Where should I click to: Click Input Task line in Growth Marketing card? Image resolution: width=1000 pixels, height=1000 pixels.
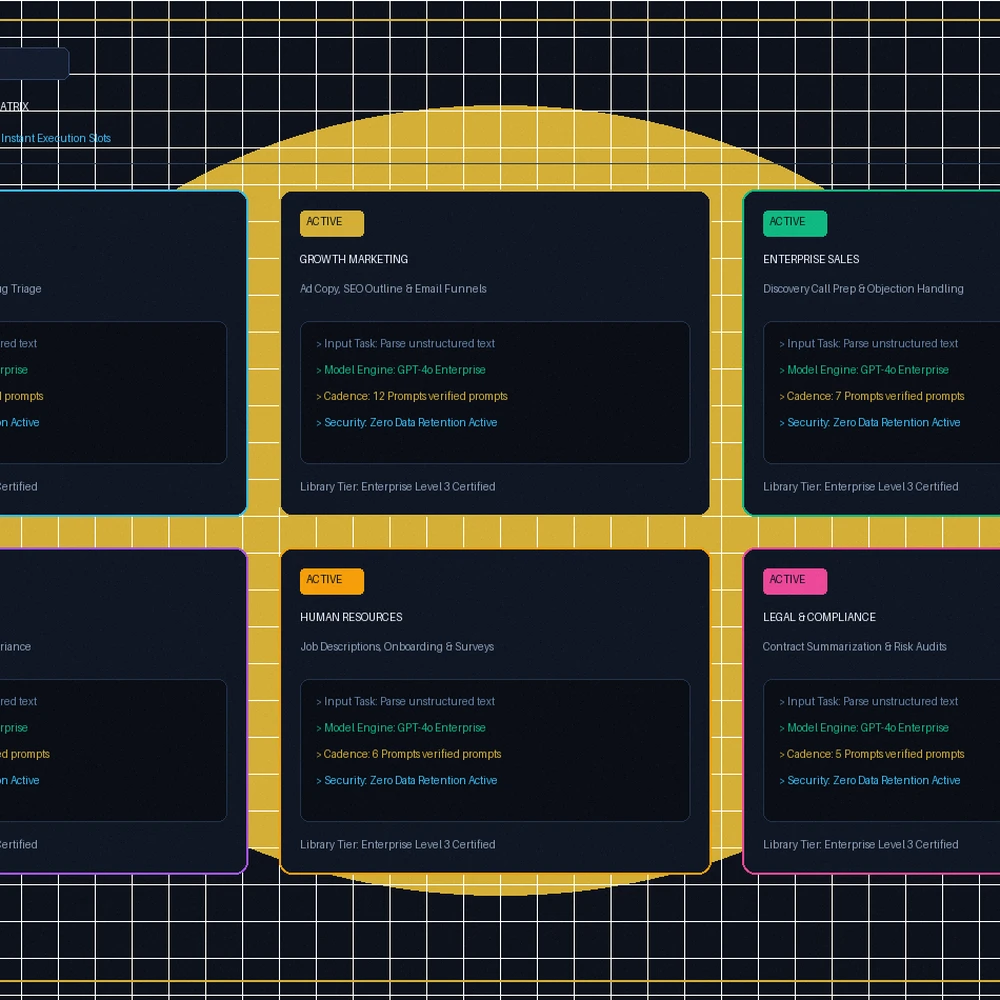[x=405, y=343]
